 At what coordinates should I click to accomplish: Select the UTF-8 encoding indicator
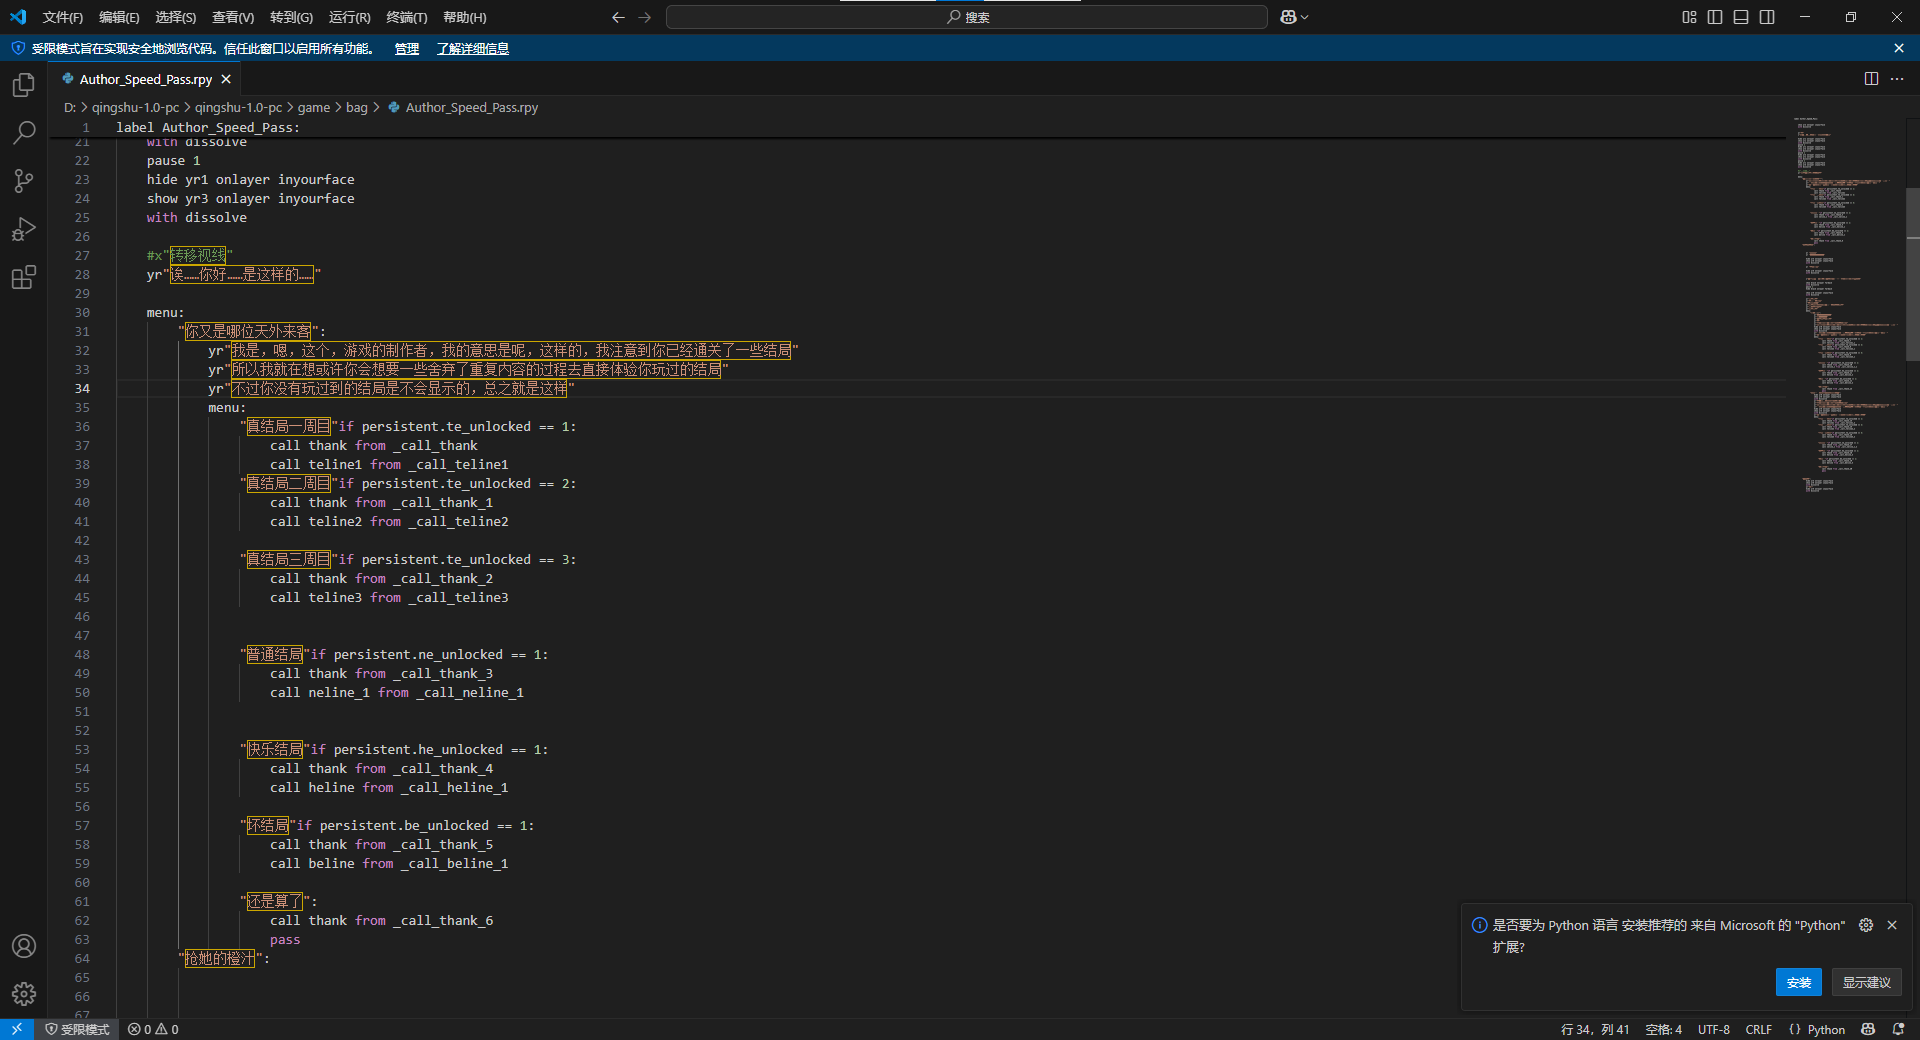click(x=1713, y=1029)
